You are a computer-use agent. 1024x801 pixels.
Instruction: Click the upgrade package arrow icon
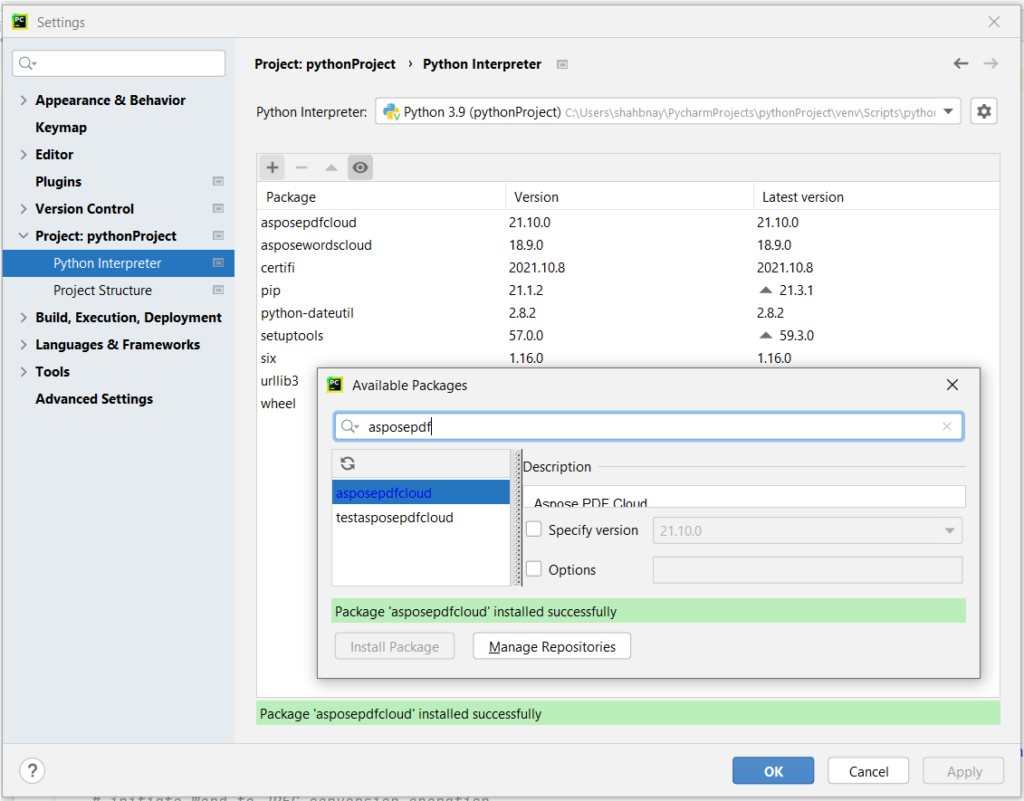pyautogui.click(x=331, y=168)
